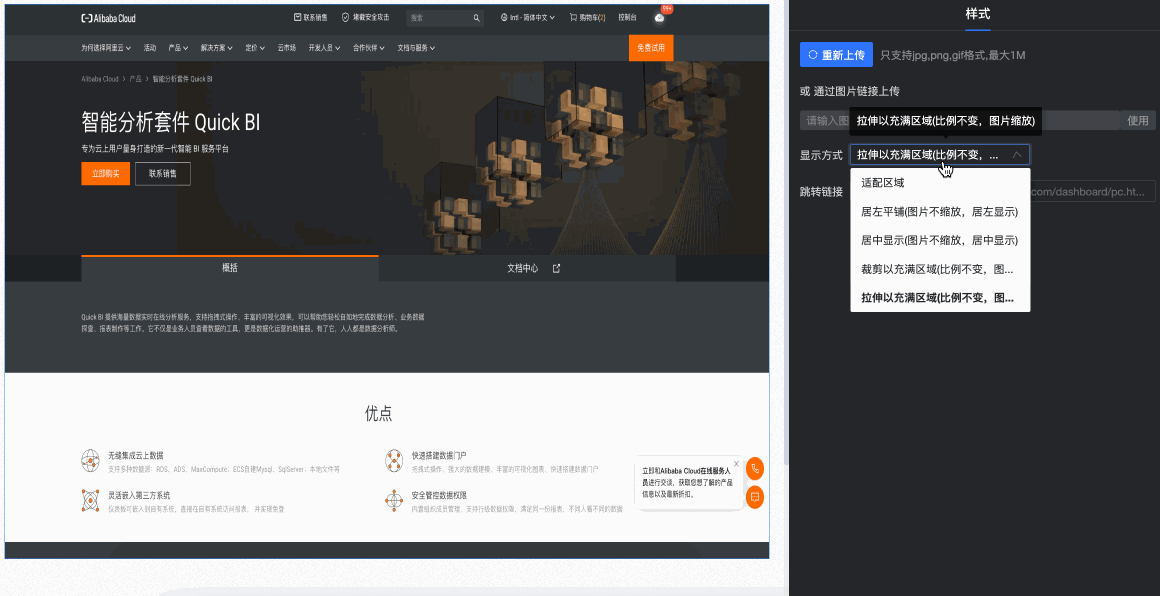Image resolution: width=1160 pixels, height=596 pixels.
Task: Collapse the 显示方式 dropdown
Action: point(1017,155)
